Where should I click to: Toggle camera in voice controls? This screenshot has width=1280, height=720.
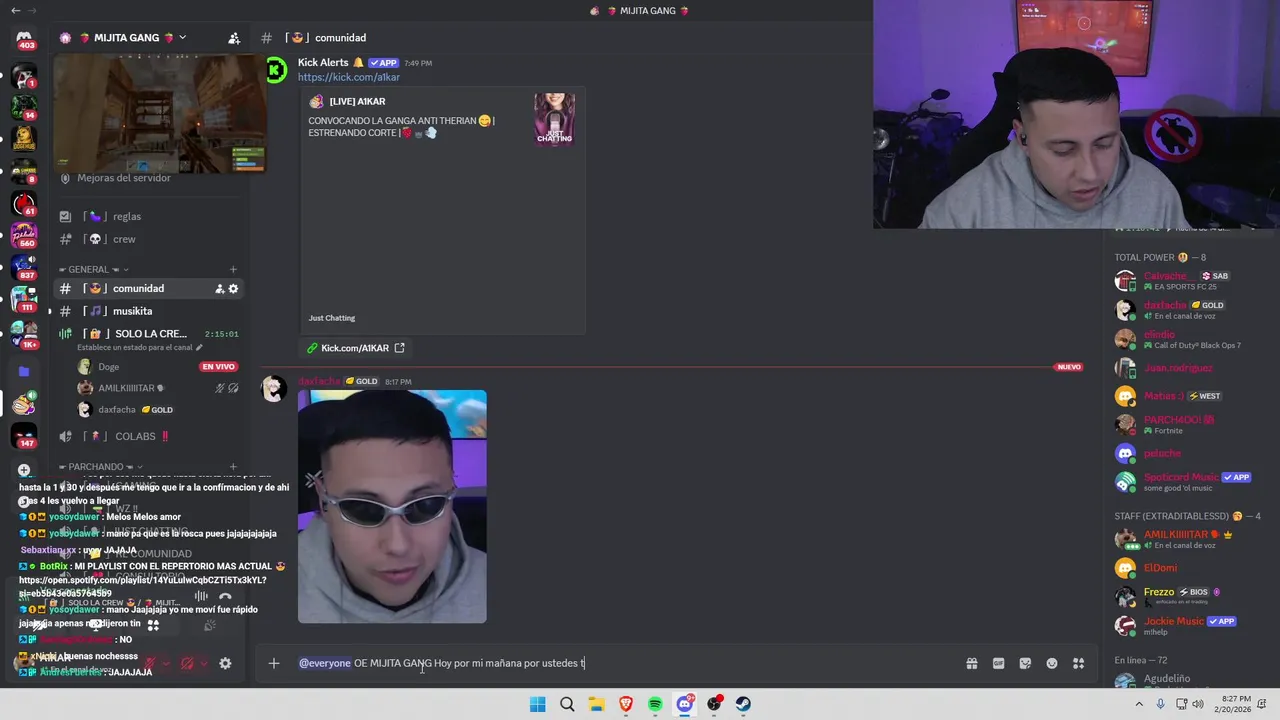click(x=37, y=625)
